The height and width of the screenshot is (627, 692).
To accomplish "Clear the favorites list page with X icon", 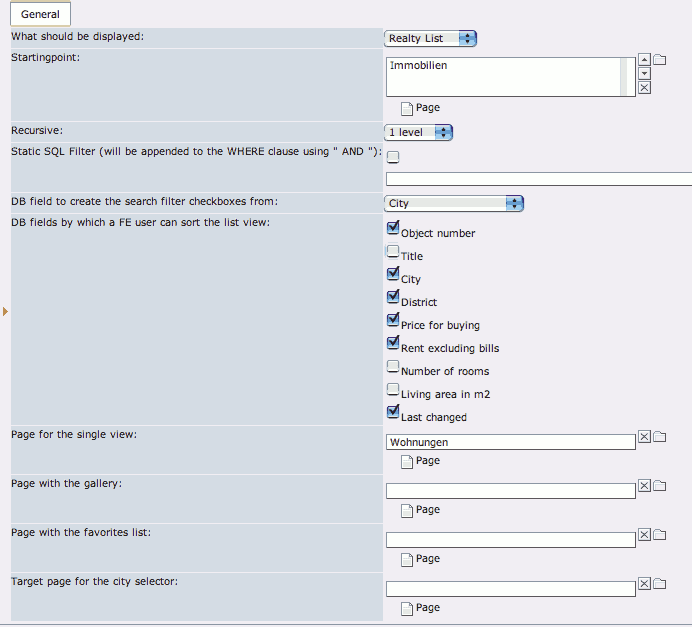I will [644, 535].
